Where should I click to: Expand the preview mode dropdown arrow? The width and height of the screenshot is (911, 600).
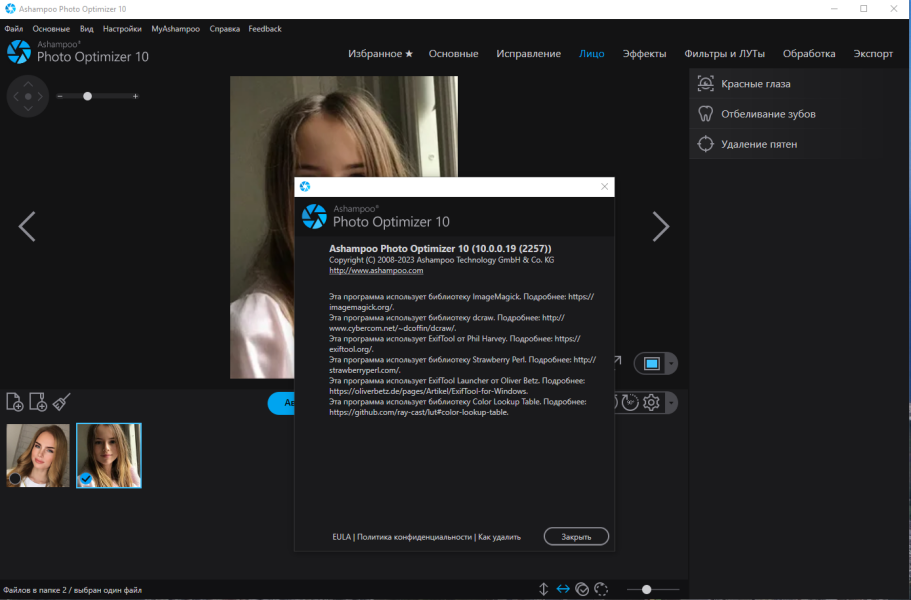671,364
